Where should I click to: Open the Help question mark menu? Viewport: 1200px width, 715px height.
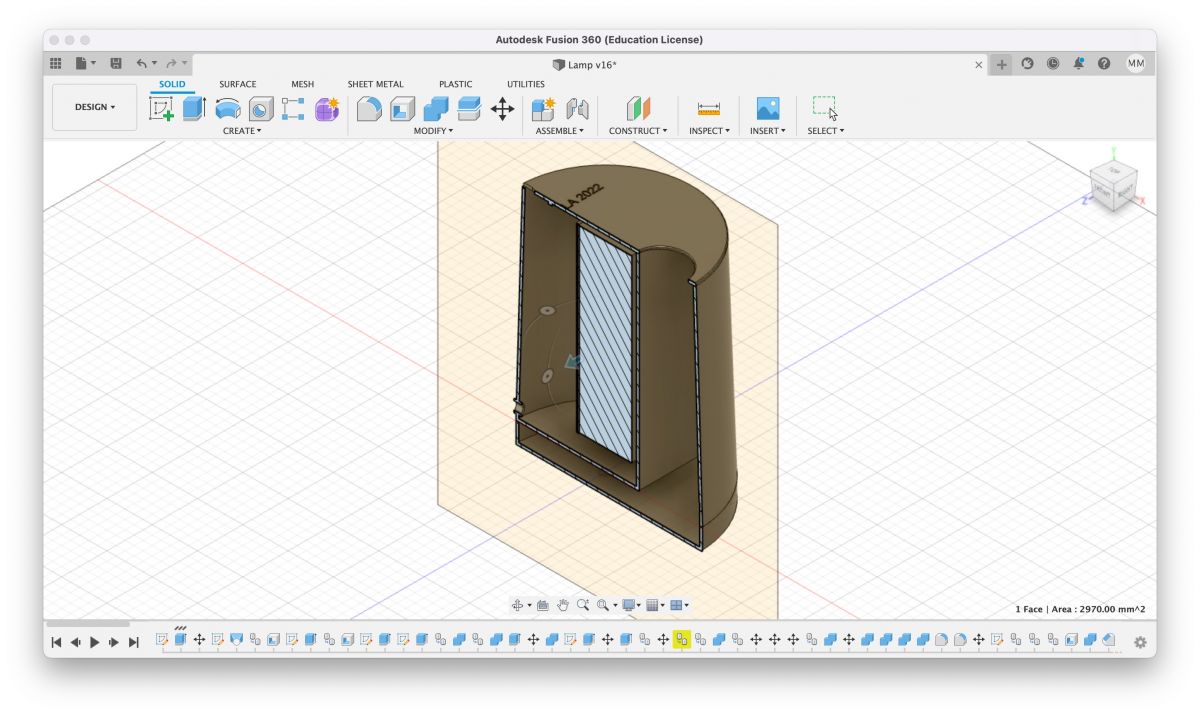1104,63
